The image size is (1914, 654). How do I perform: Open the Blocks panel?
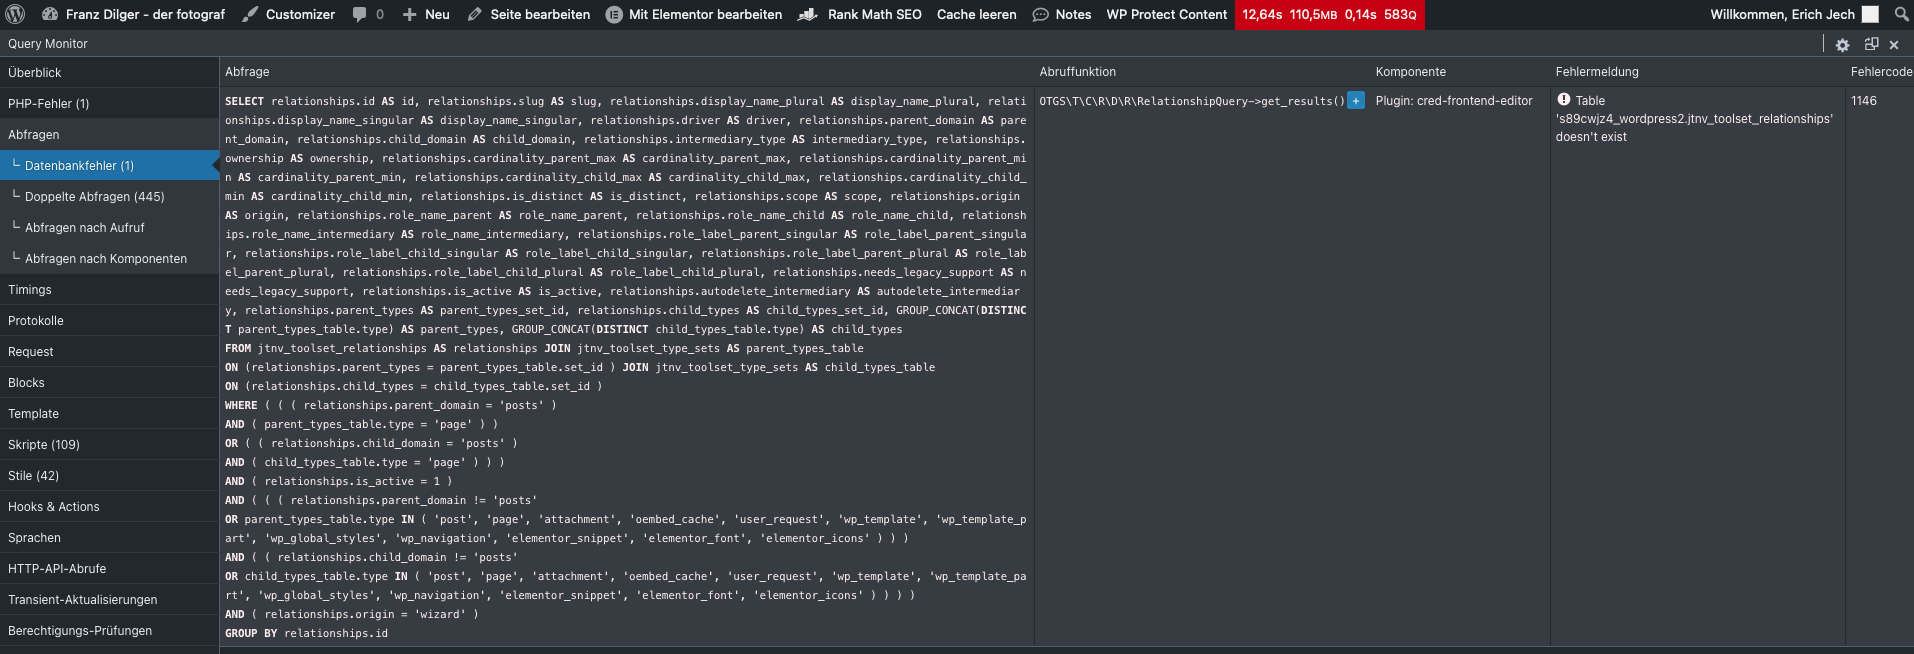click(x=109, y=382)
